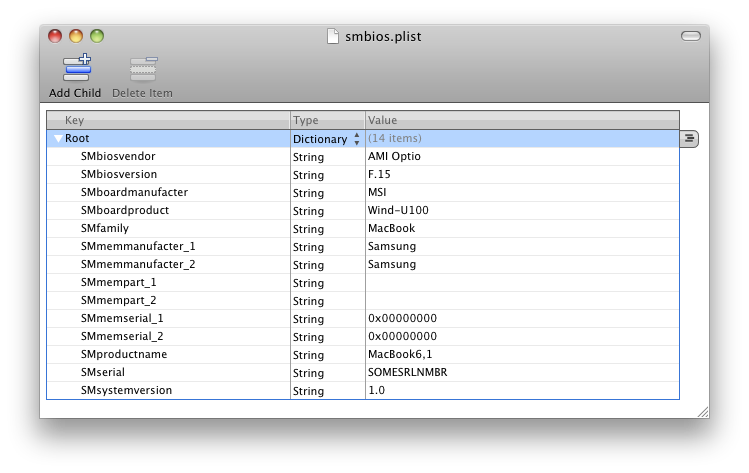Click the Wind-U100 value
The height and width of the screenshot is (473, 749).
(398, 210)
